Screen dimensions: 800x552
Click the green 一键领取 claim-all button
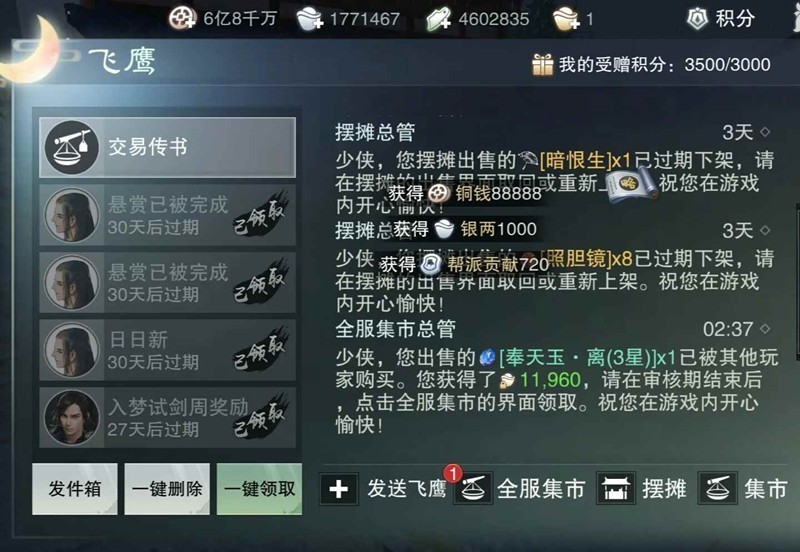tap(259, 489)
